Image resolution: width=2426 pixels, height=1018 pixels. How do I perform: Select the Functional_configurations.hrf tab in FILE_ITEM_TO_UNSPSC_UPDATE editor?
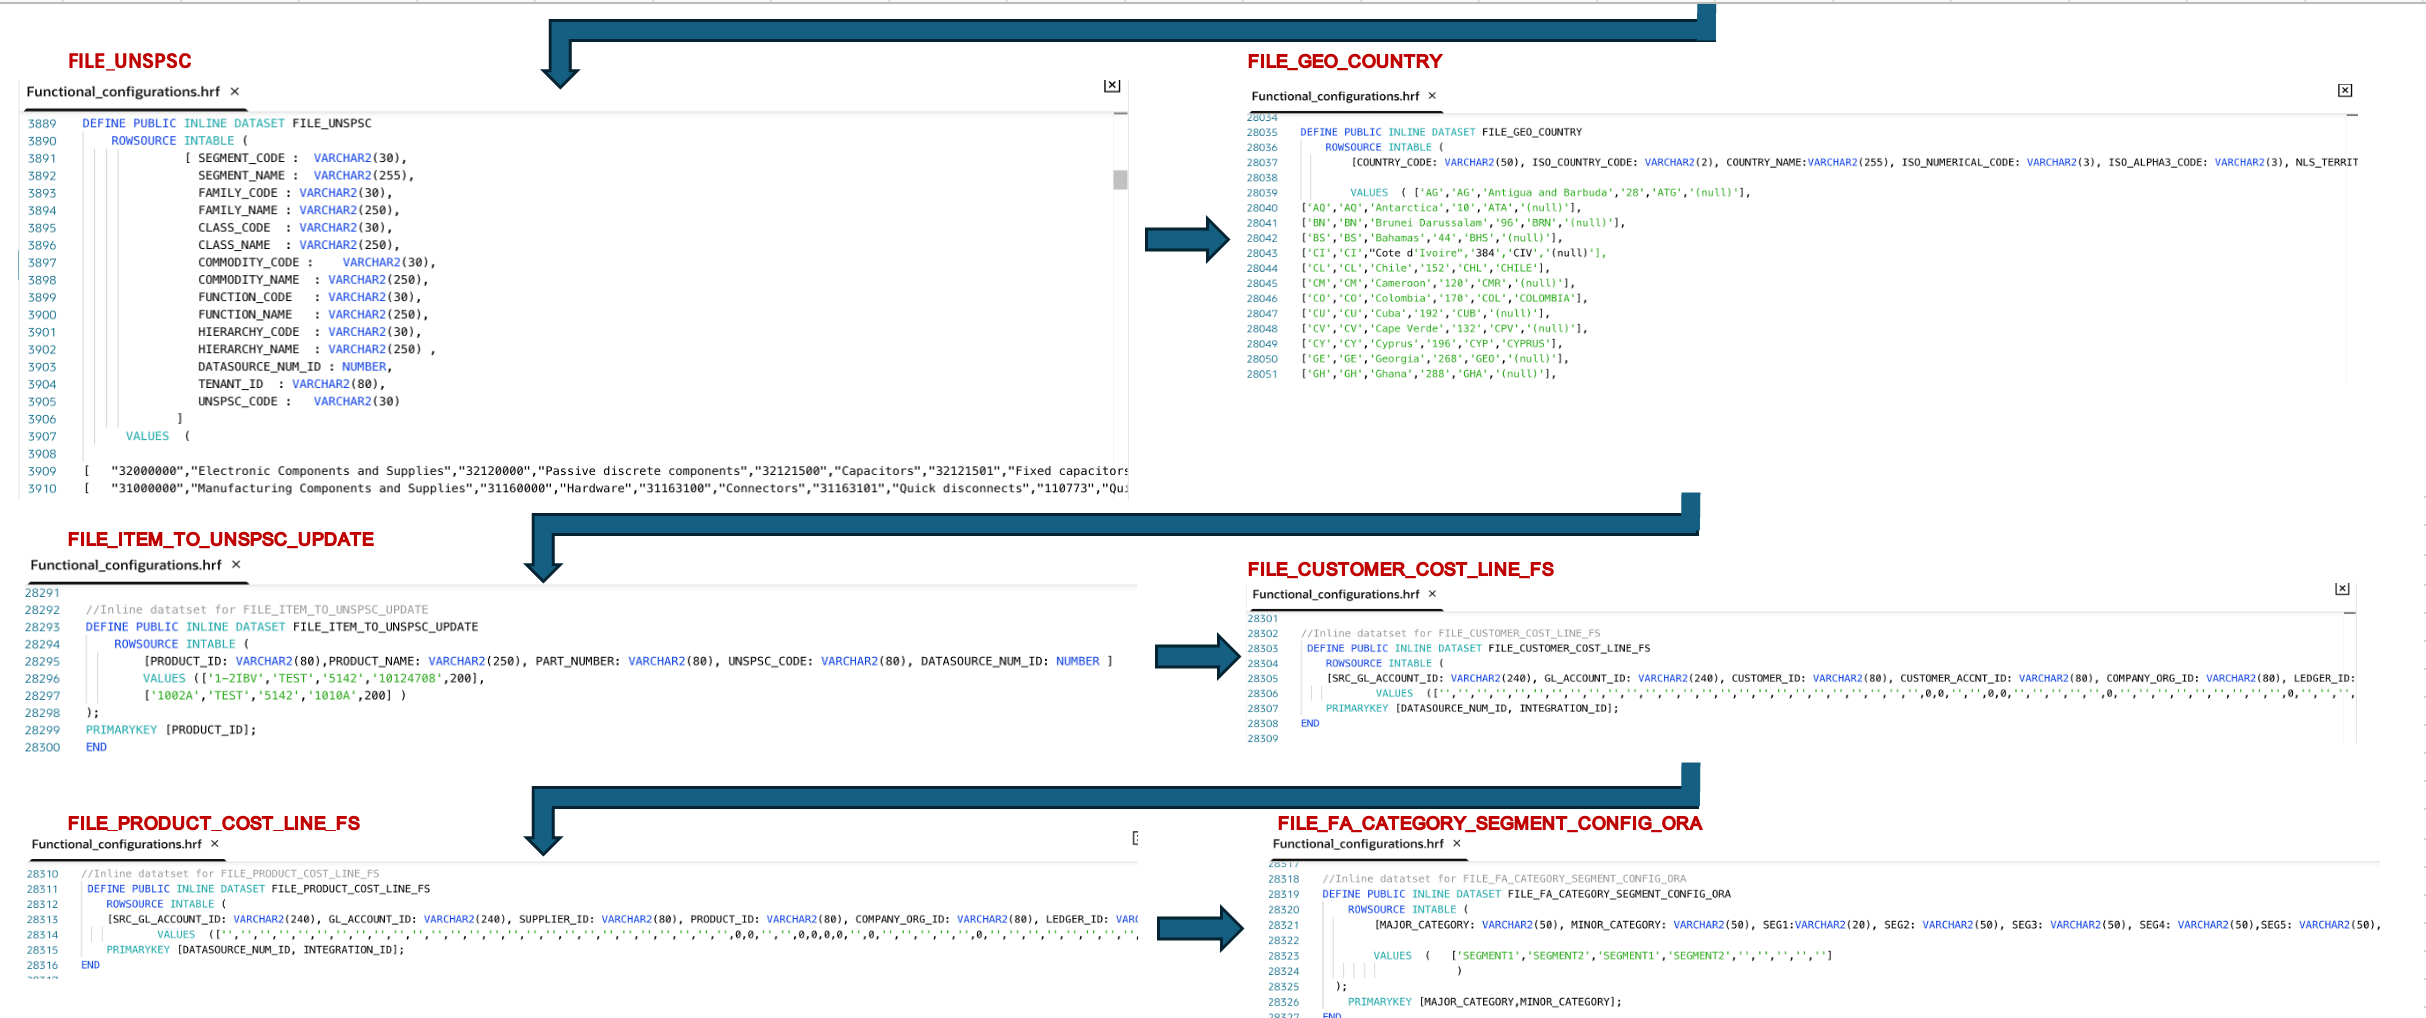tap(126, 564)
